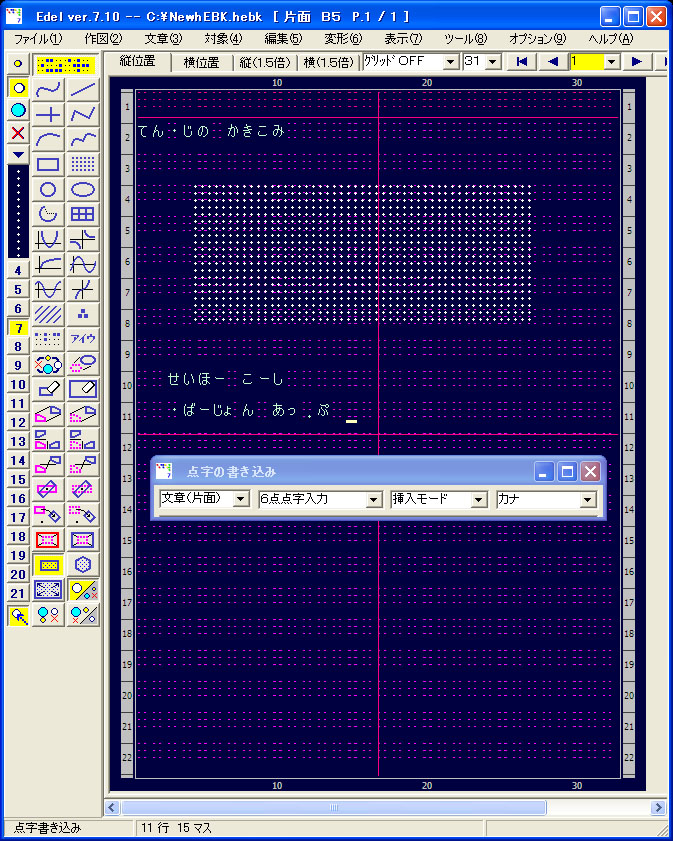Select the large cyan dot size

click(x=17, y=110)
